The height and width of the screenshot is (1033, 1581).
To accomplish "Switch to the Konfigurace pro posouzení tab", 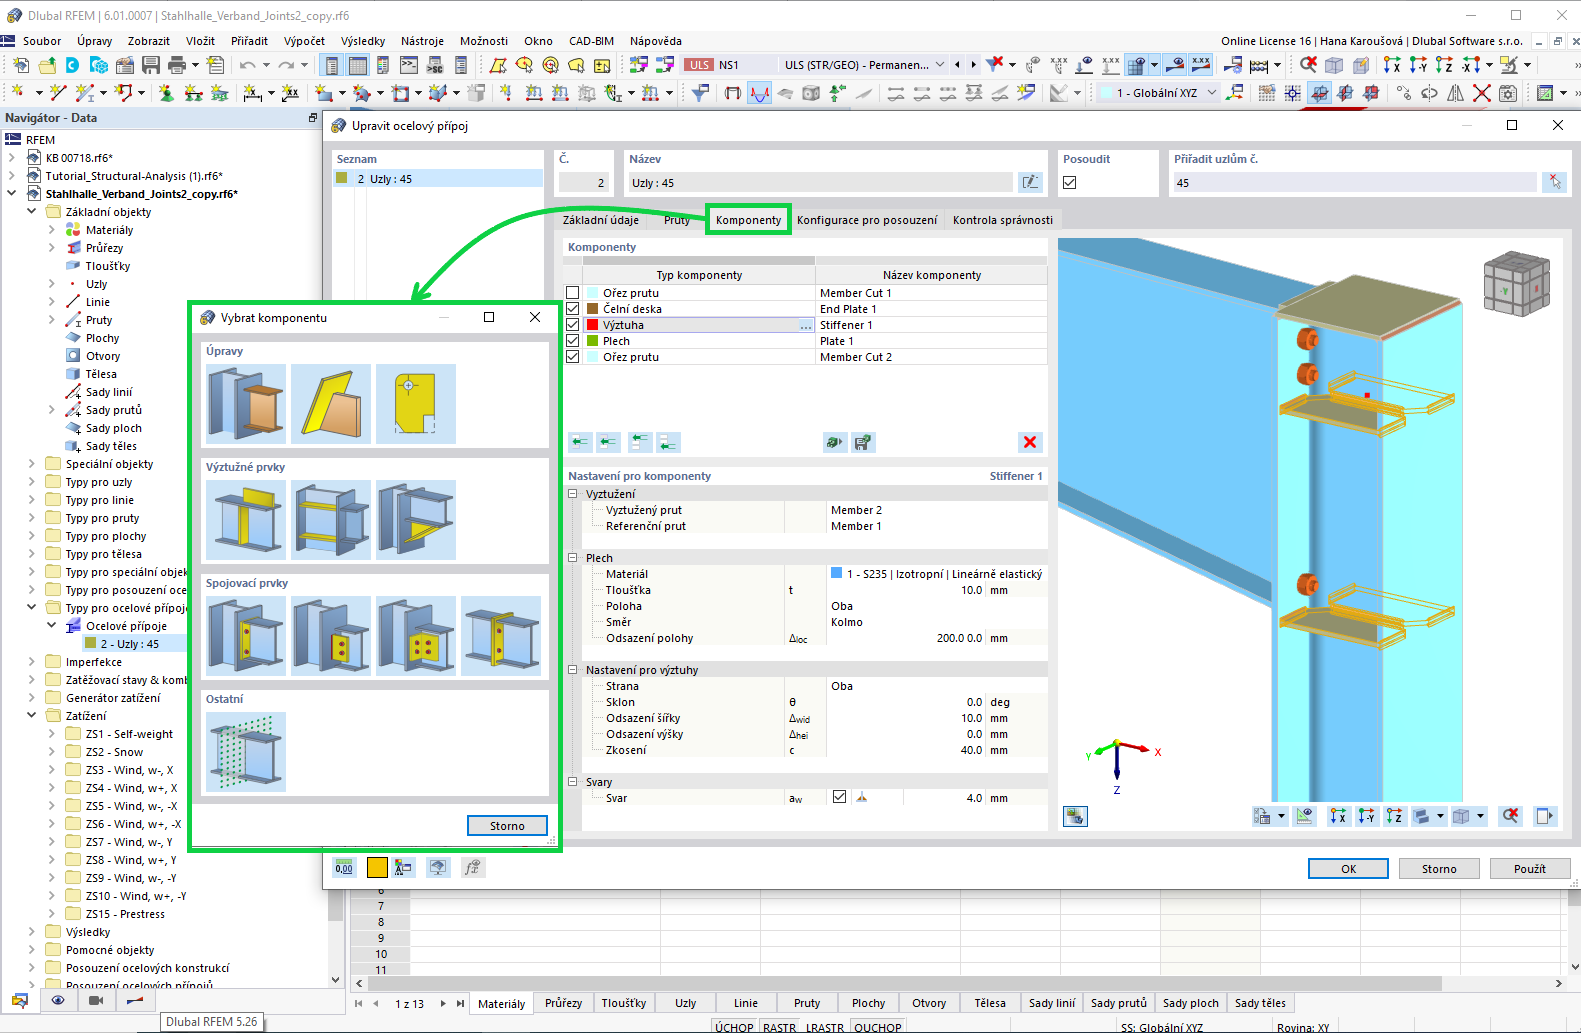I will click(867, 220).
